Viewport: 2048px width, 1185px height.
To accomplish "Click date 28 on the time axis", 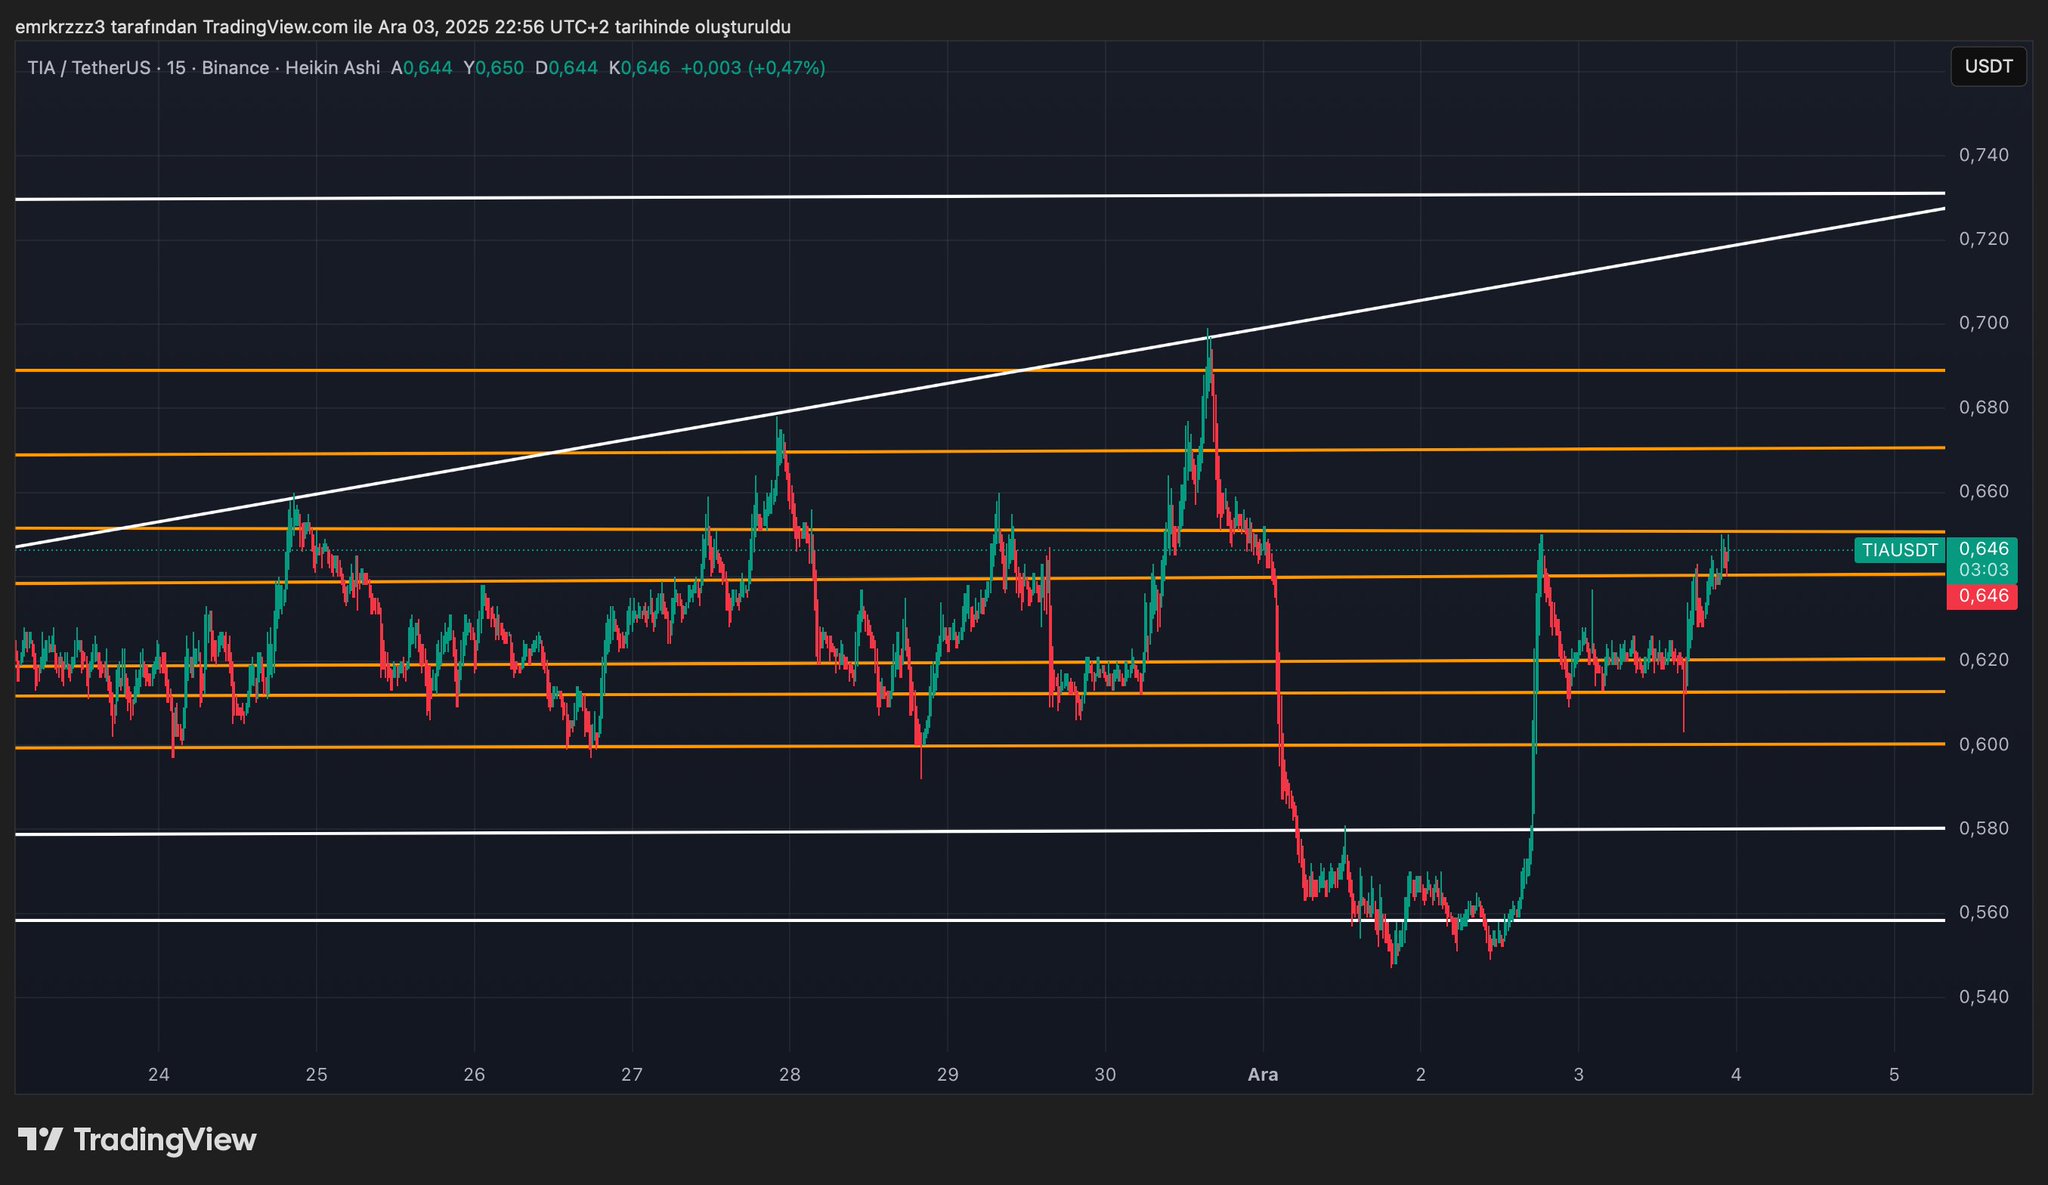I will [789, 1075].
